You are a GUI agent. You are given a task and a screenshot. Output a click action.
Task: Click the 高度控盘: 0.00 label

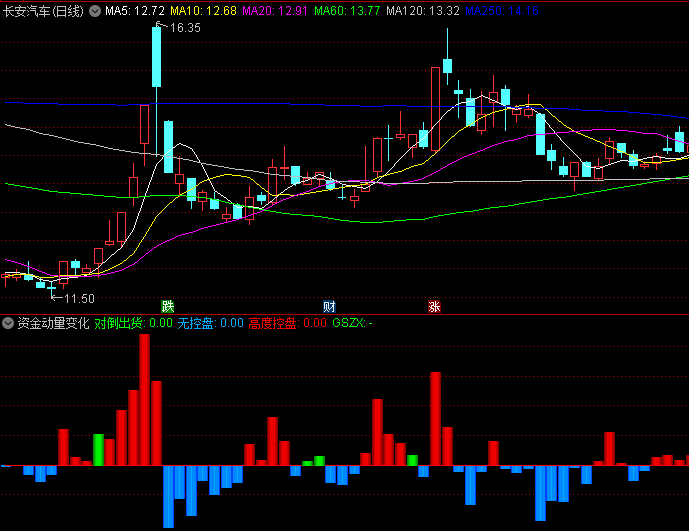287,324
